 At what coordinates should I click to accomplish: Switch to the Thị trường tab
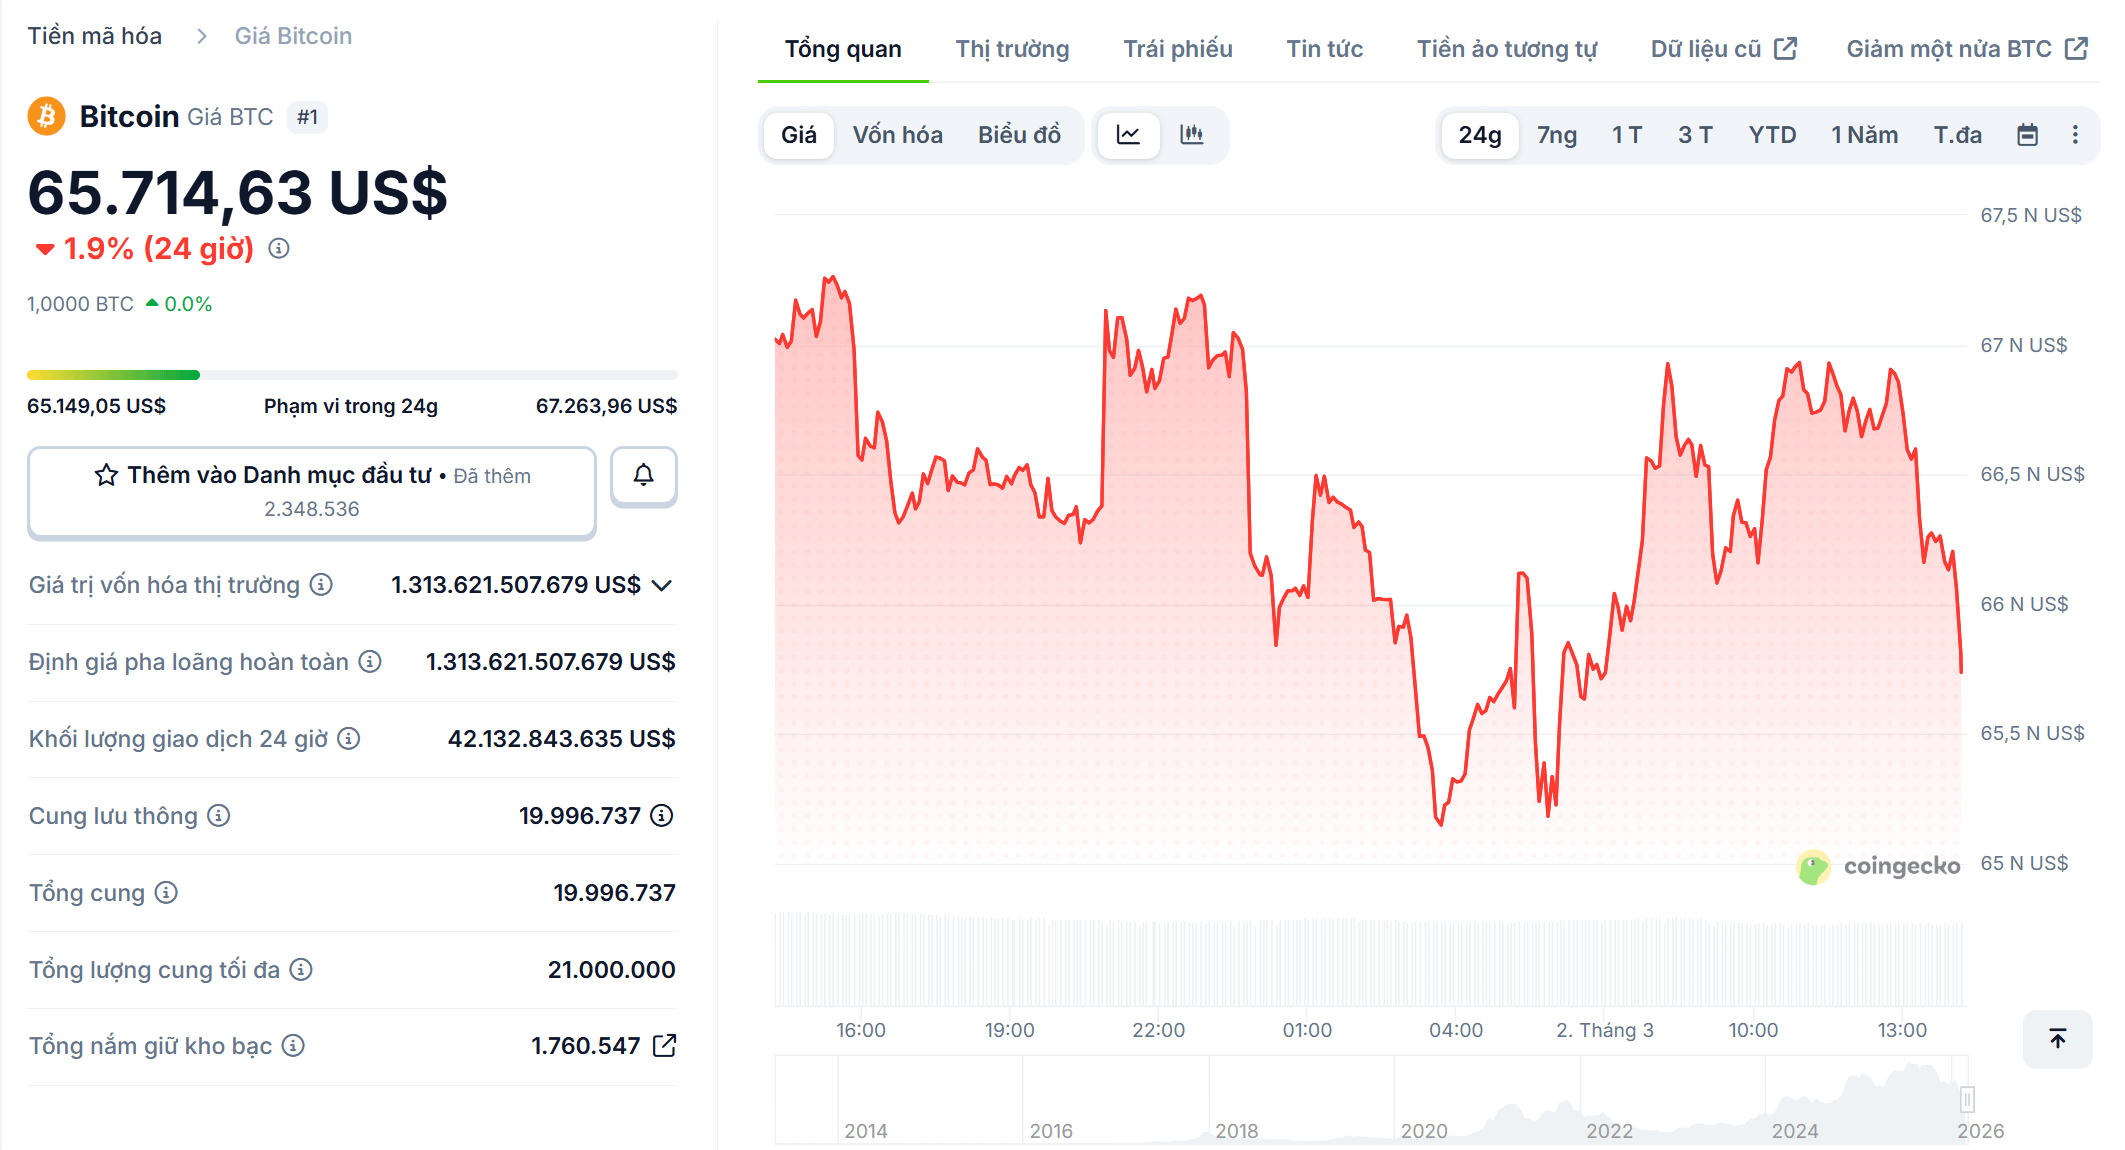(1011, 48)
